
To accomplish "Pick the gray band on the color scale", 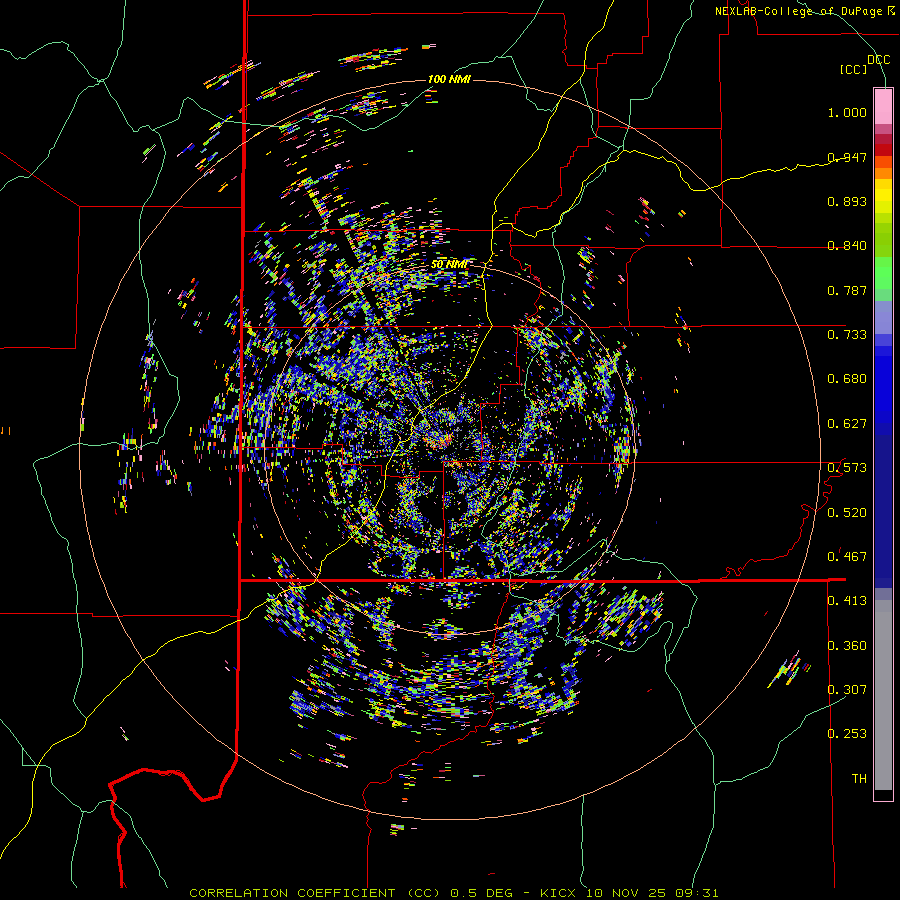I will click(883, 695).
